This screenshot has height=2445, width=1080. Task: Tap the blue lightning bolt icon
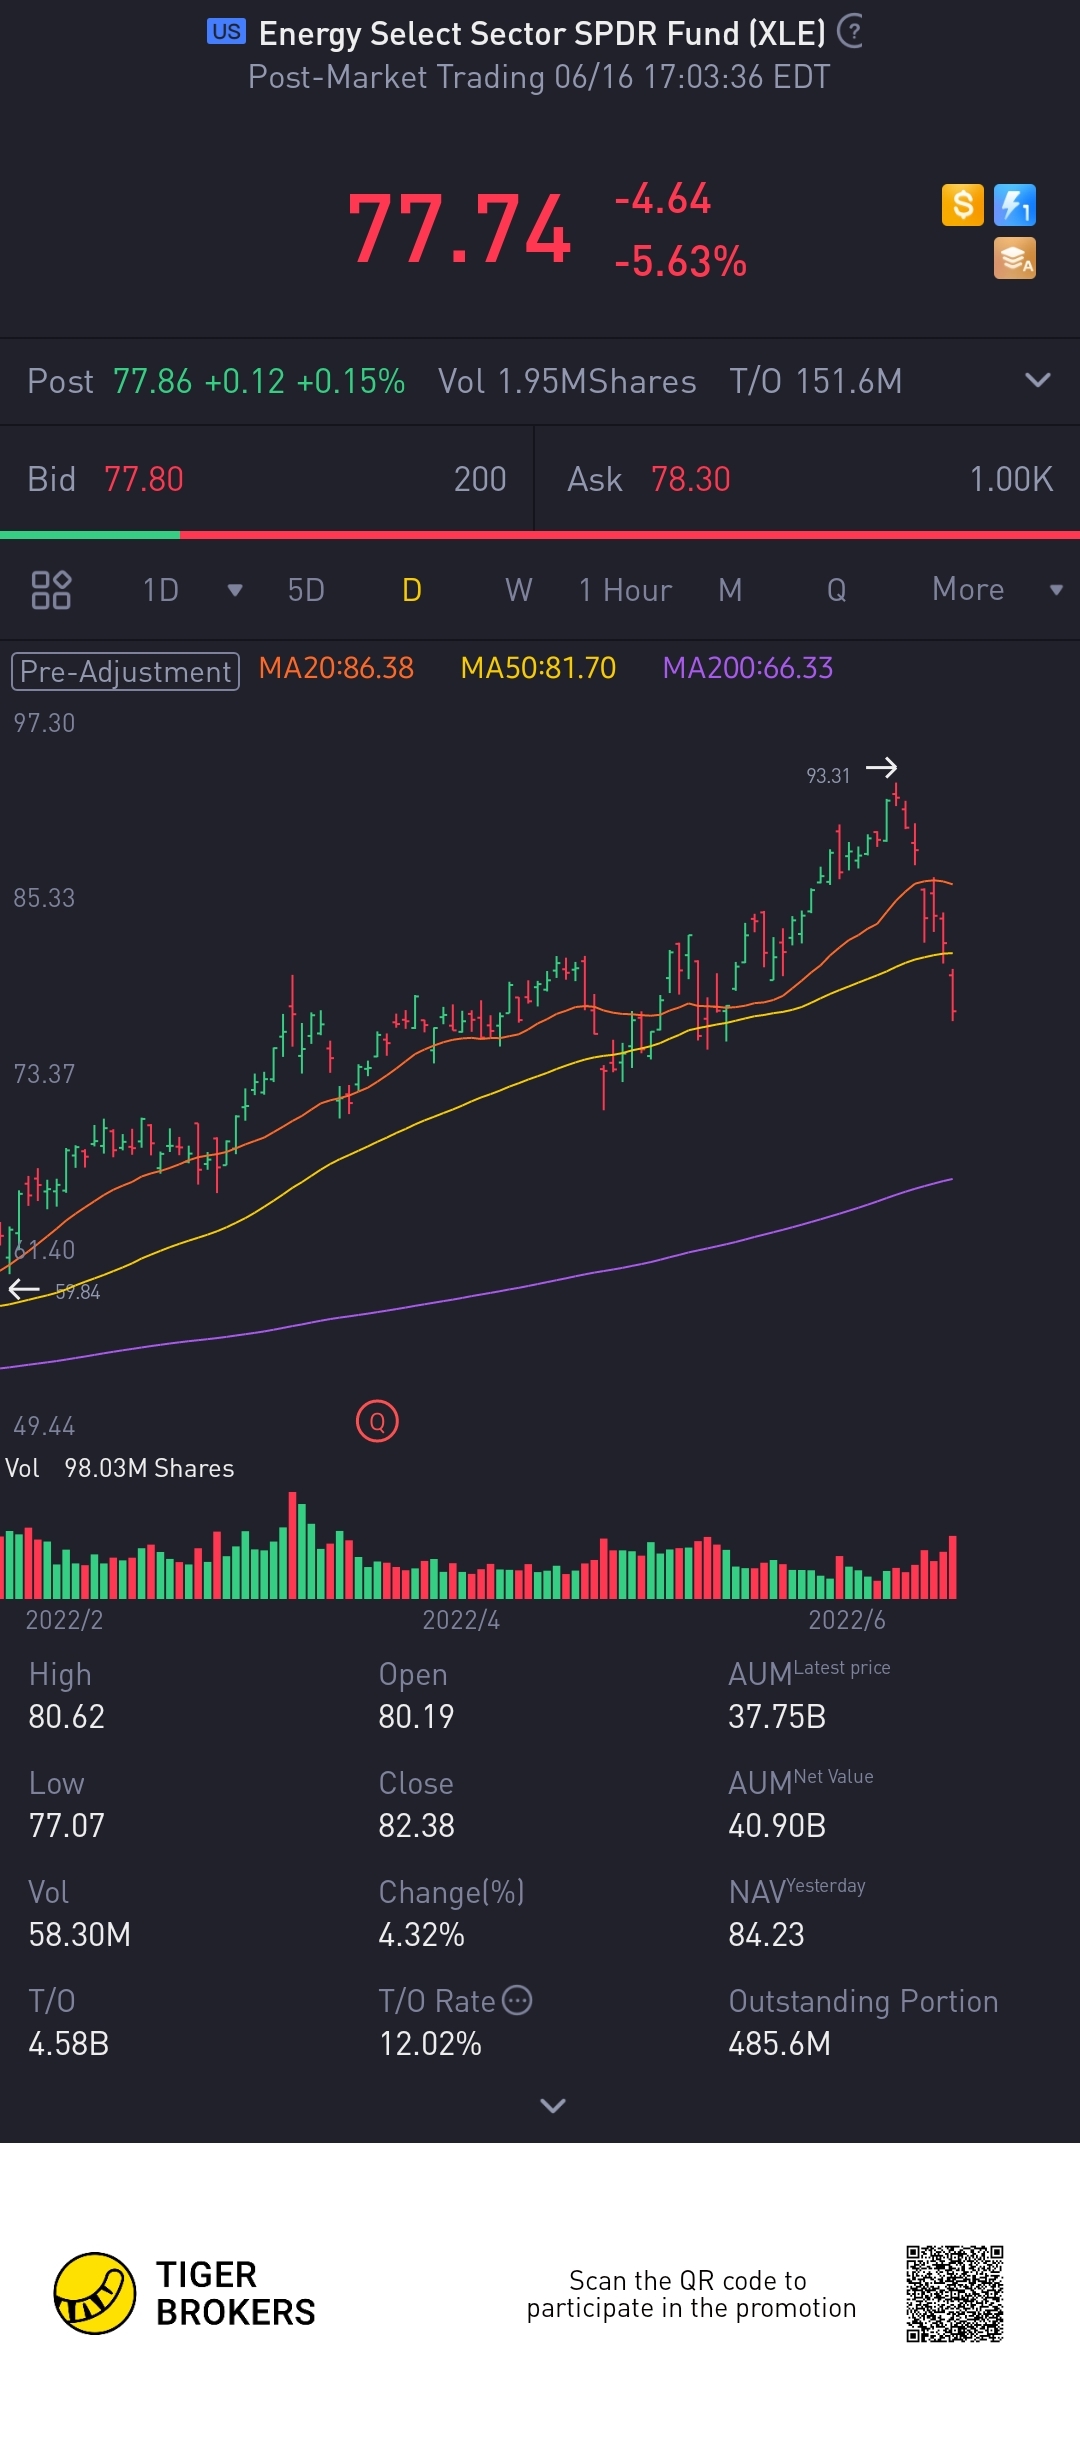[x=1015, y=205]
